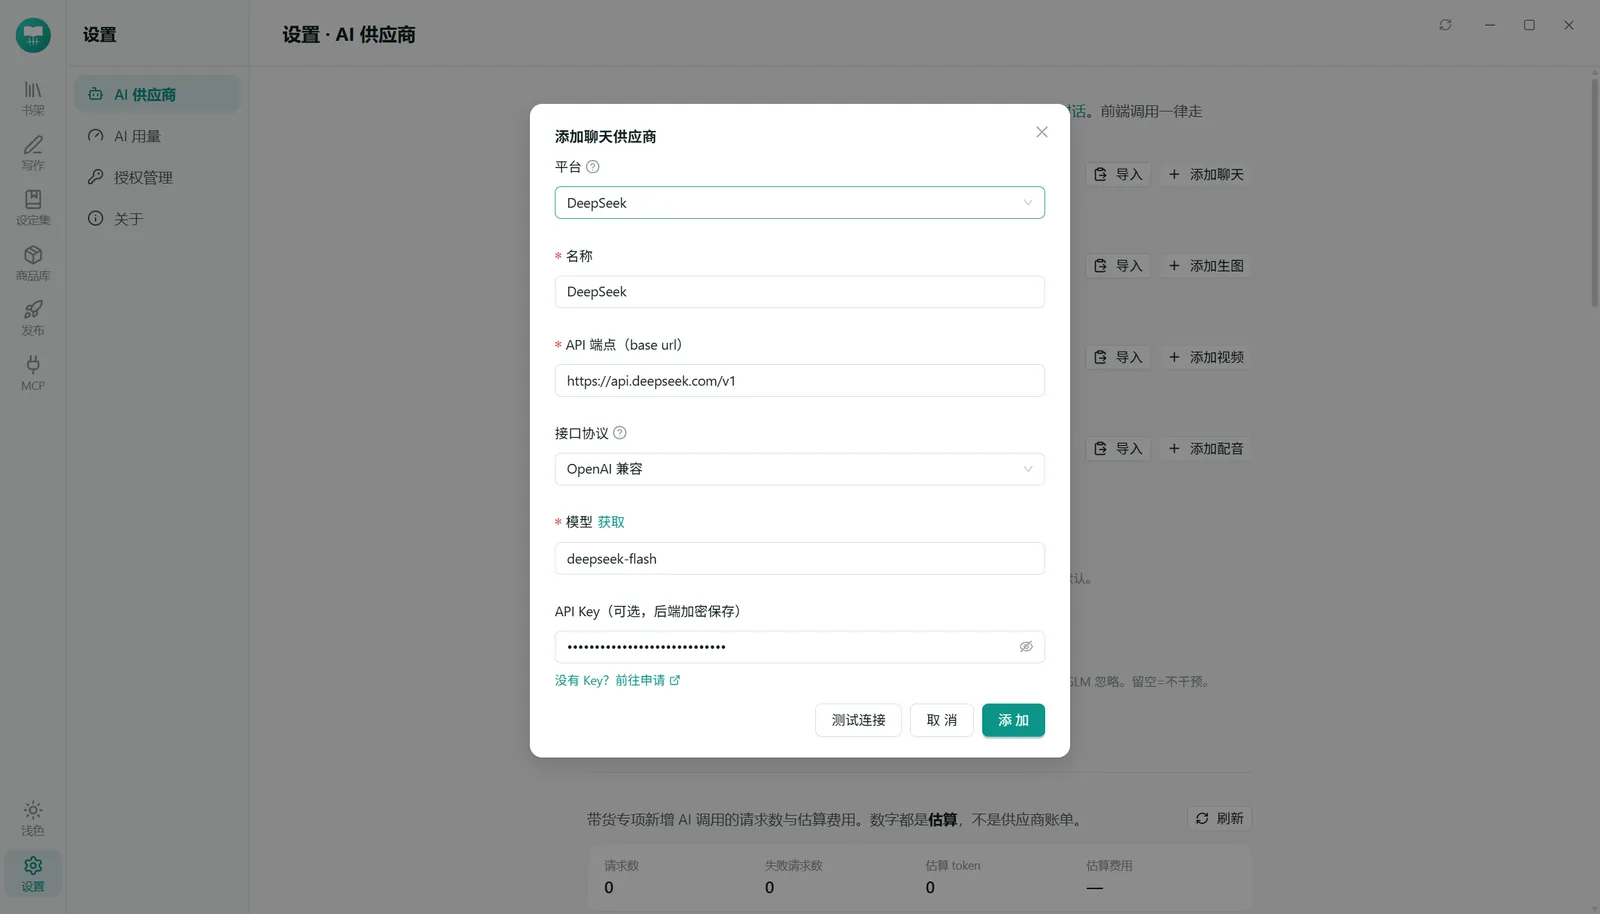Click the help icon next to 接口协议
The height and width of the screenshot is (914, 1600).
coord(620,433)
